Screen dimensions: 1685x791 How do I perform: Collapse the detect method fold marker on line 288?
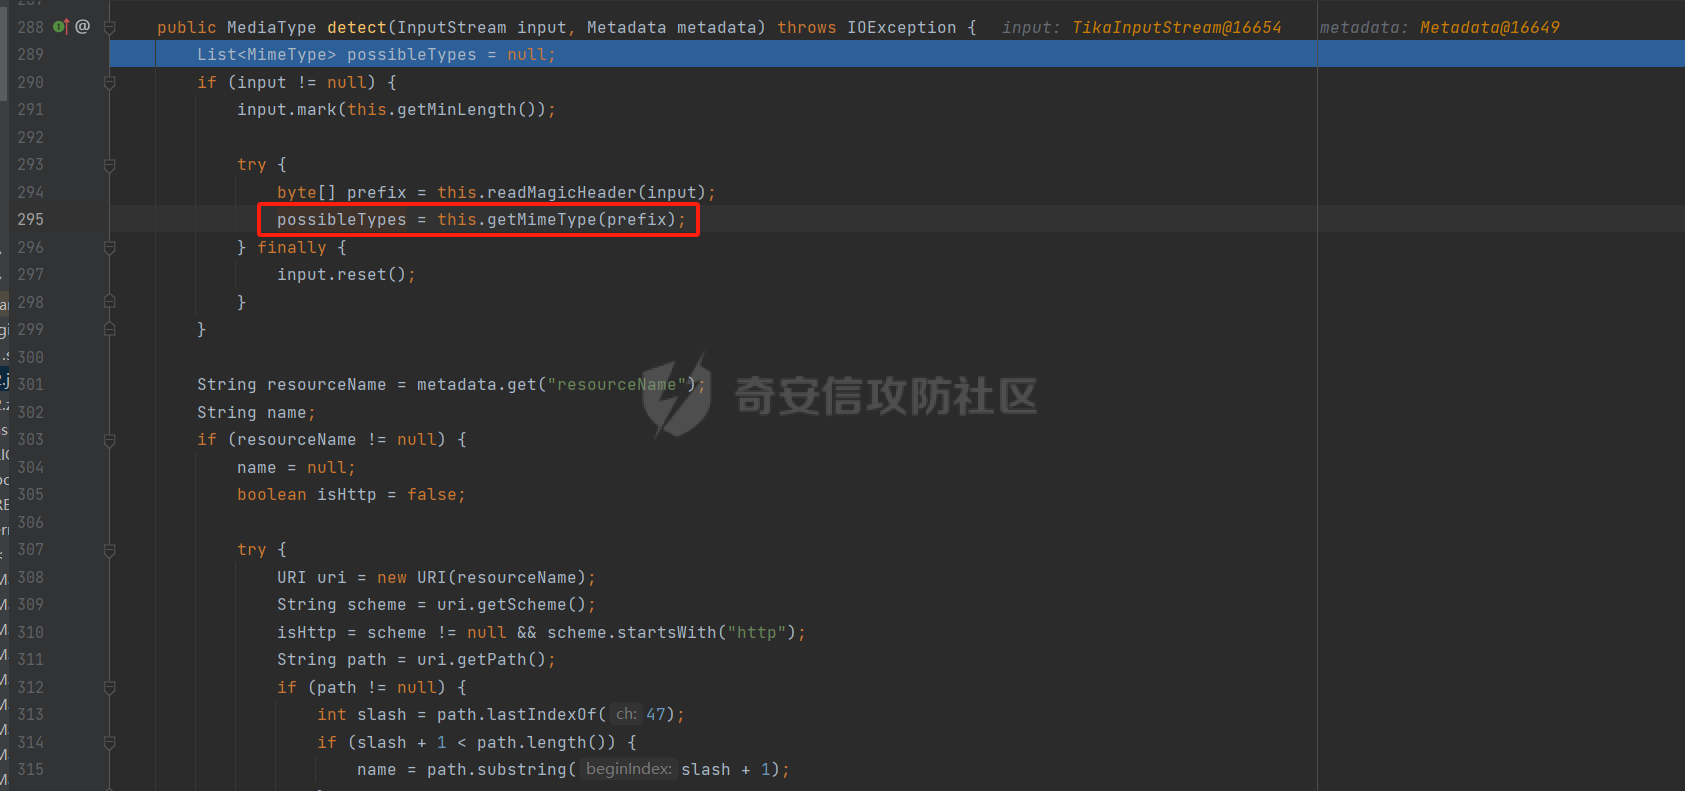[110, 28]
